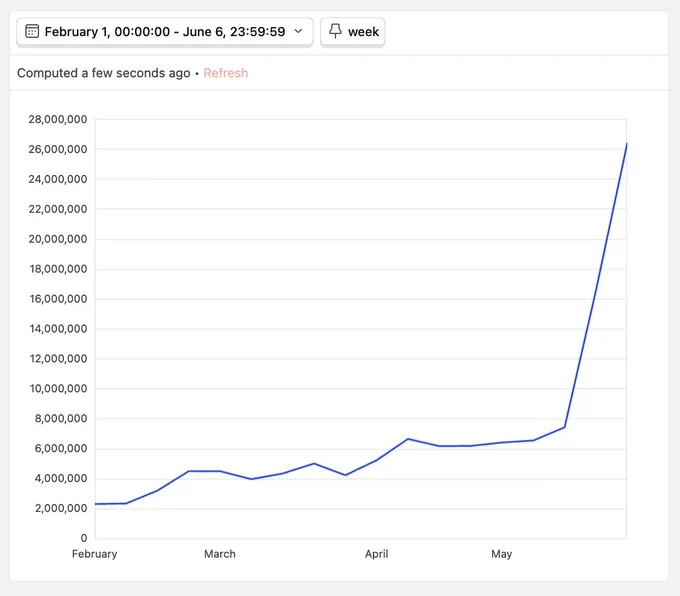Select the 6,000,000 y-axis label

pyautogui.click(x=61, y=449)
